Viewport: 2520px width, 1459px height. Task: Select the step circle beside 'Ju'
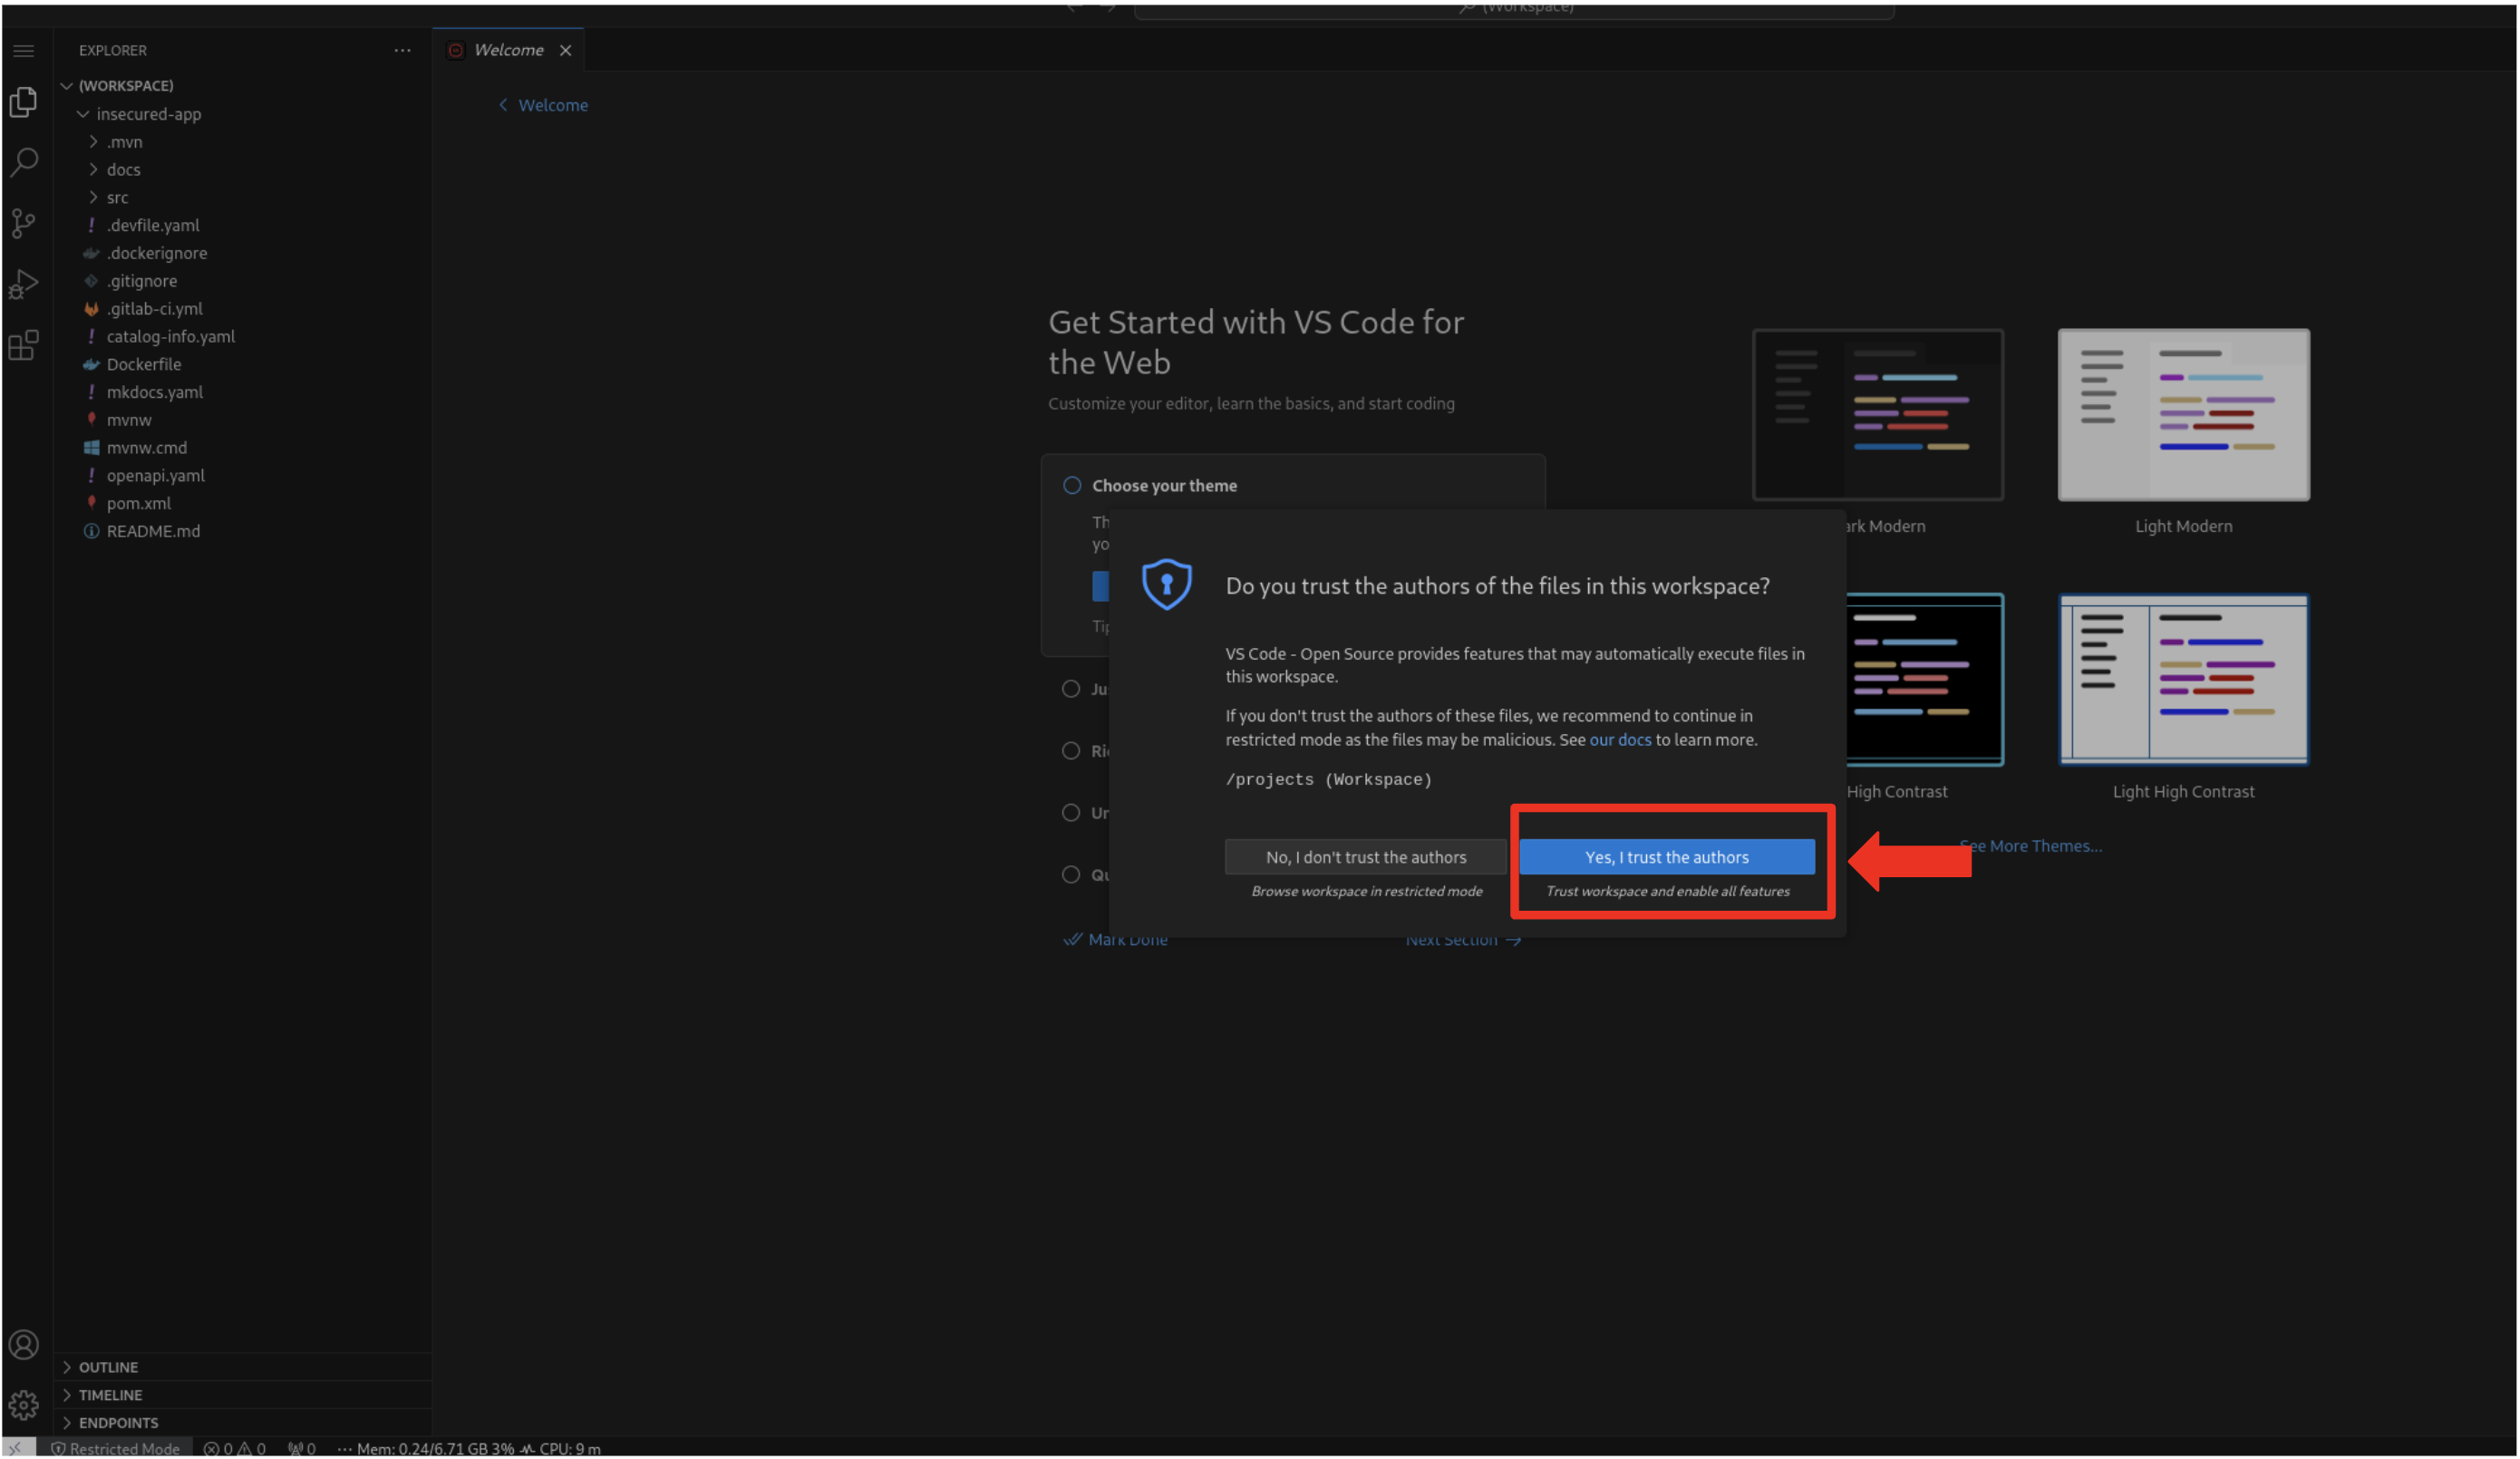1071,689
